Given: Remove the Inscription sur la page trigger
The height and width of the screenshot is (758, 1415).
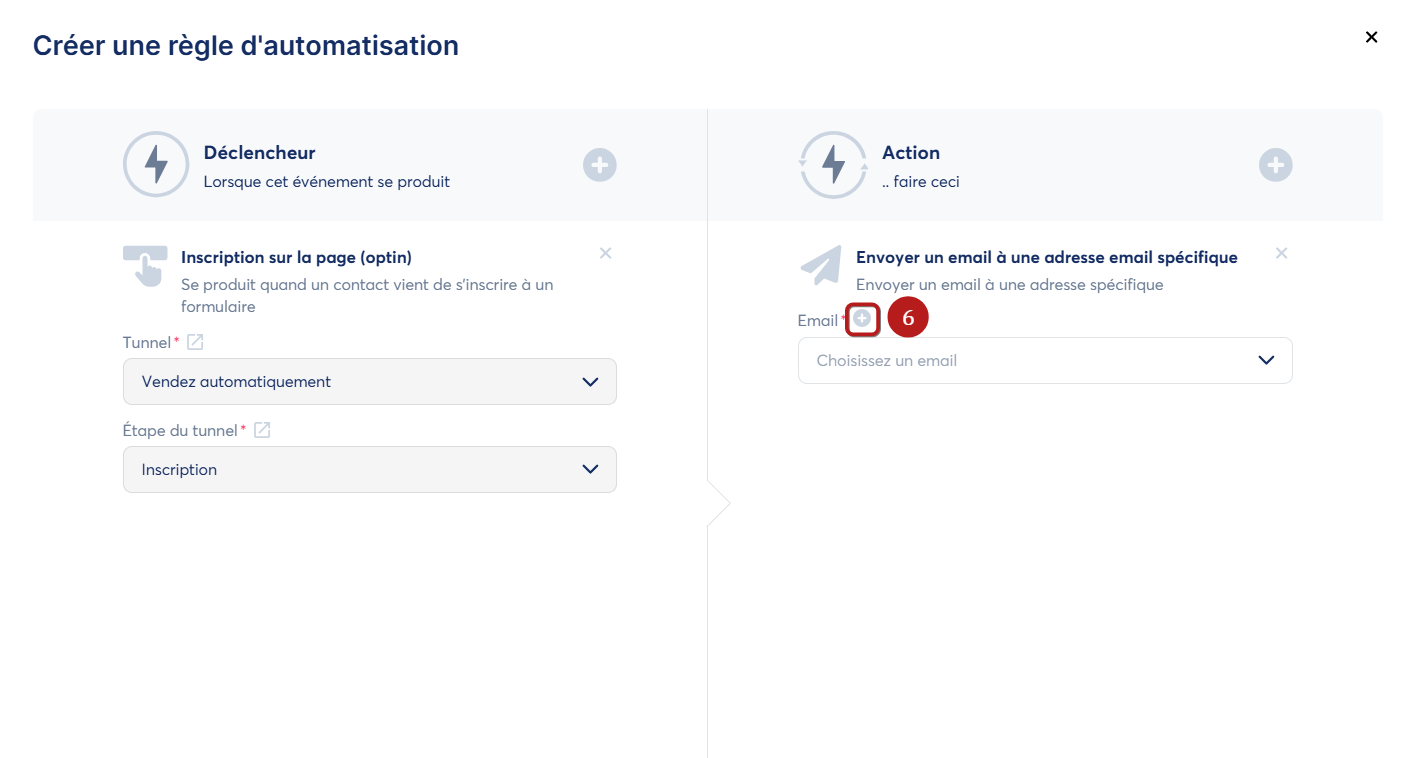Looking at the screenshot, I should click(605, 253).
